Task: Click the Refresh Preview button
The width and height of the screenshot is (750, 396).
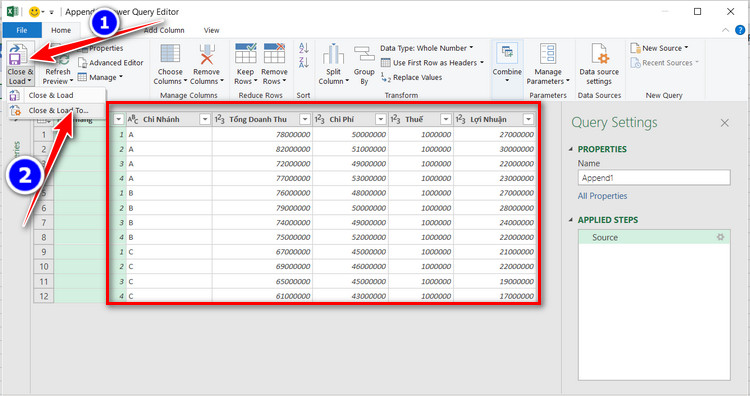Action: click(x=58, y=65)
